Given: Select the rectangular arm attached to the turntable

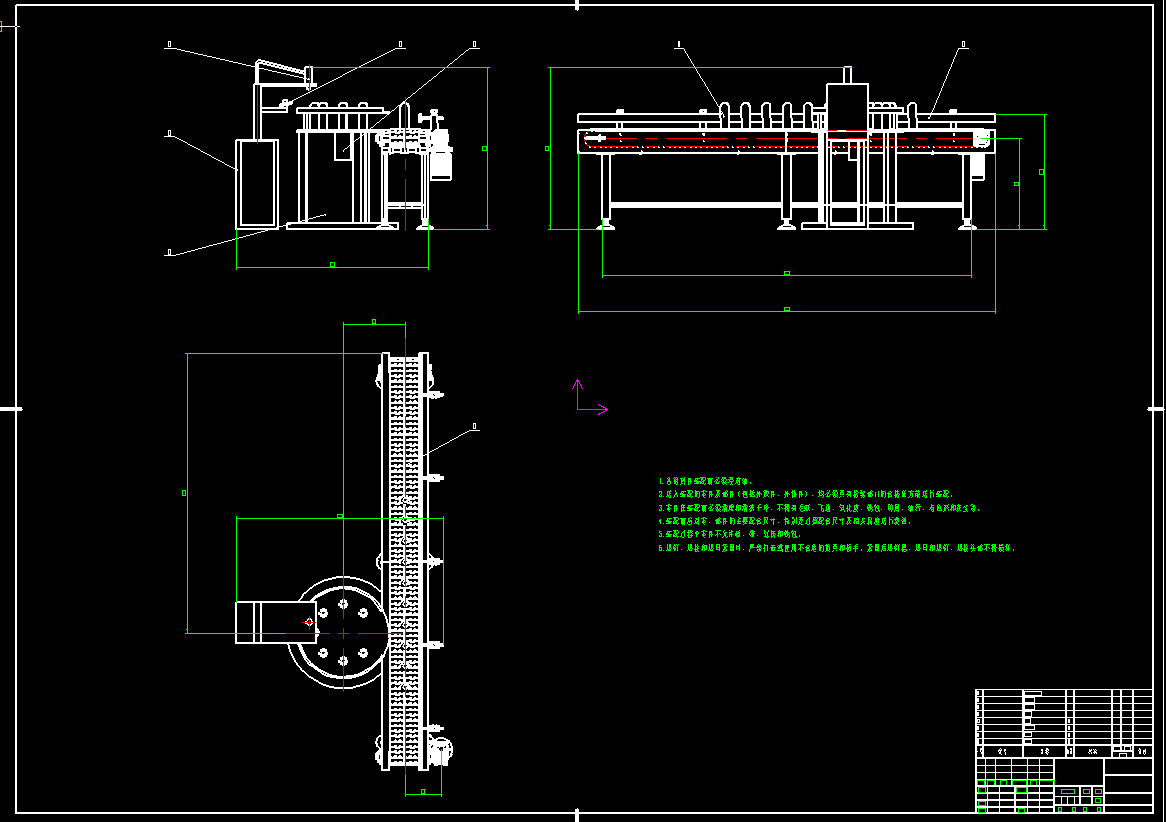Looking at the screenshot, I should (x=276, y=623).
